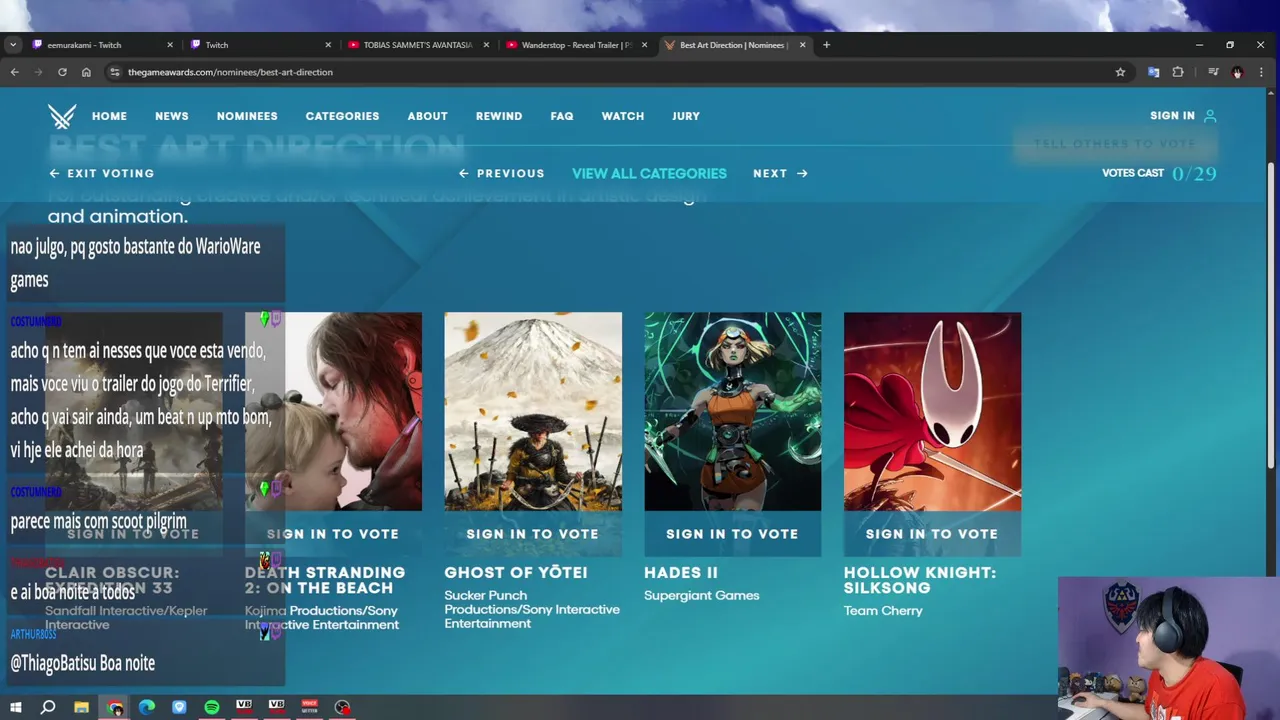Screen dimensions: 1280x720
Task: Sign in to vote for Hollow Knight: Silksong
Action: click(932, 534)
